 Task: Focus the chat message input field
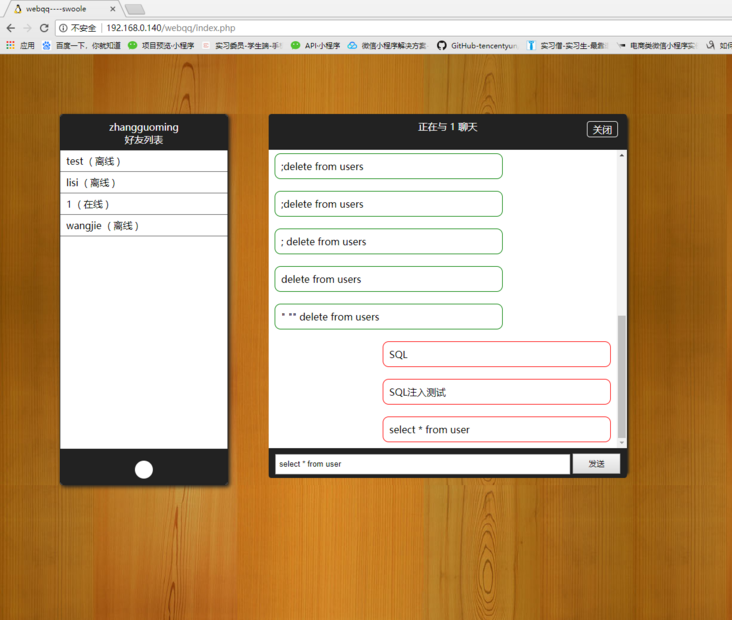422,464
